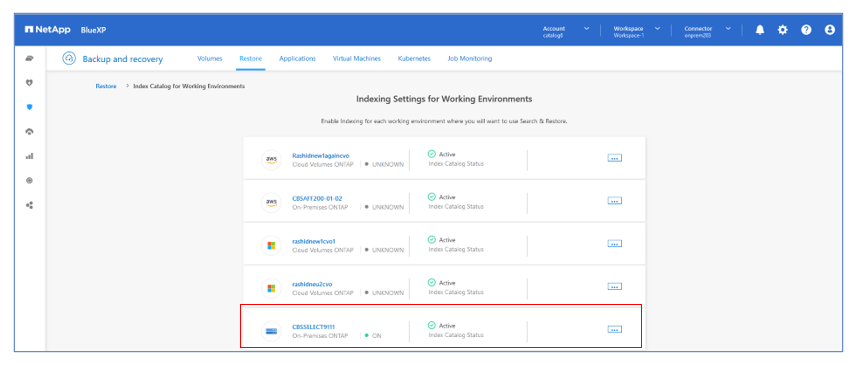Click the Backup and recovery cloud icon

[69, 59]
